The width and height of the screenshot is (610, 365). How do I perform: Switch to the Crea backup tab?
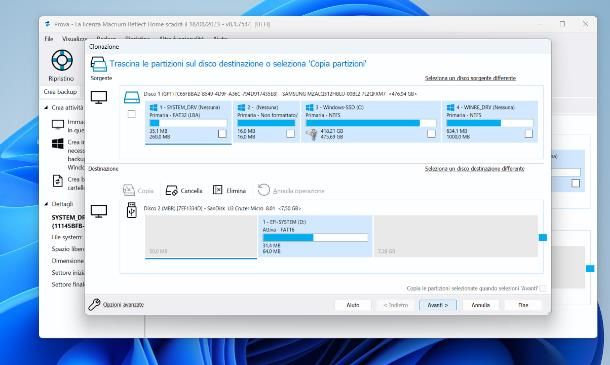[x=60, y=92]
